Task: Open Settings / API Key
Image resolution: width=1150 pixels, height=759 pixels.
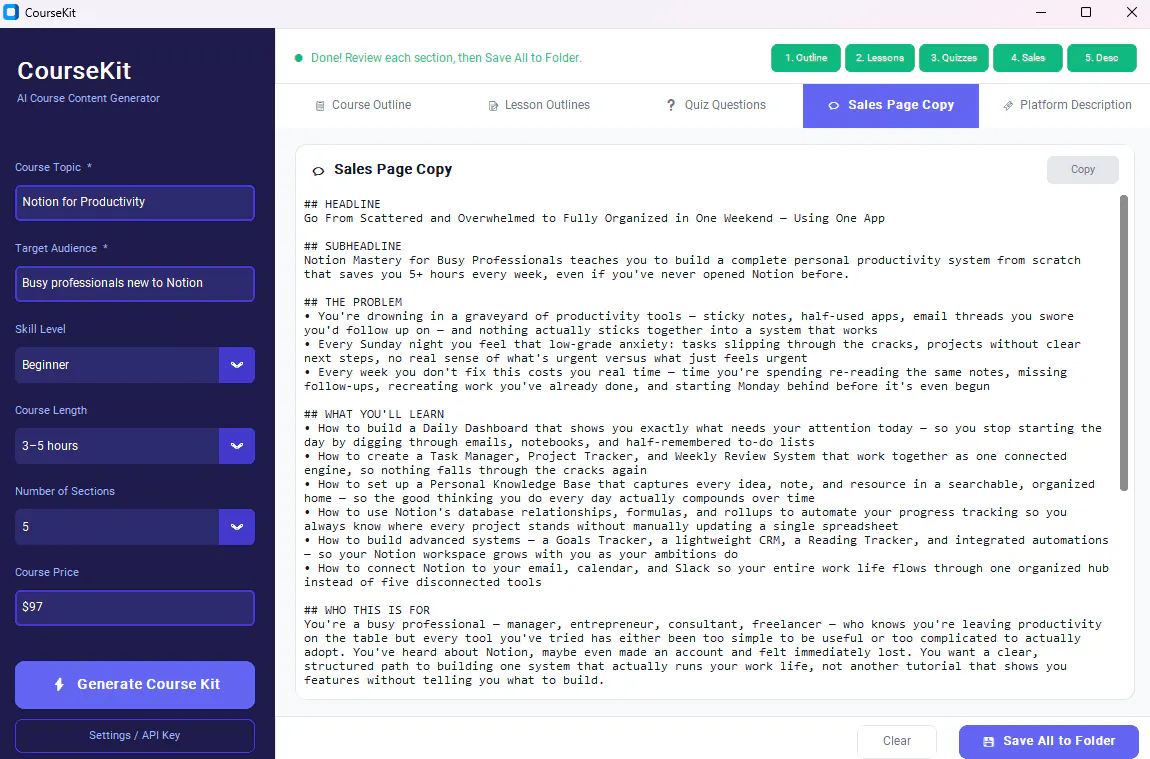Action: [135, 736]
